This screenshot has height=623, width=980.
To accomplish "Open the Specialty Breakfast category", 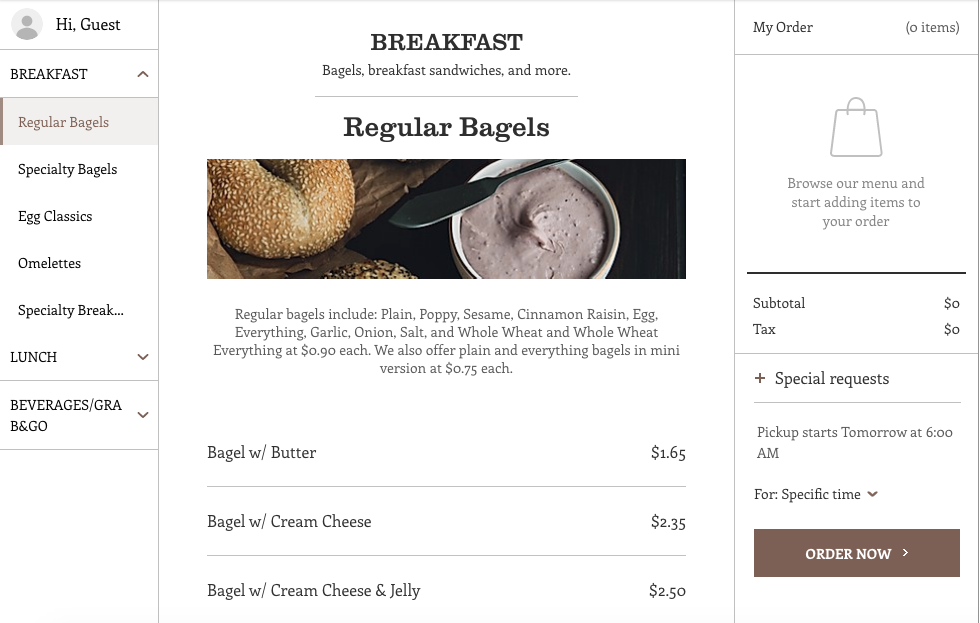I will click(71, 310).
